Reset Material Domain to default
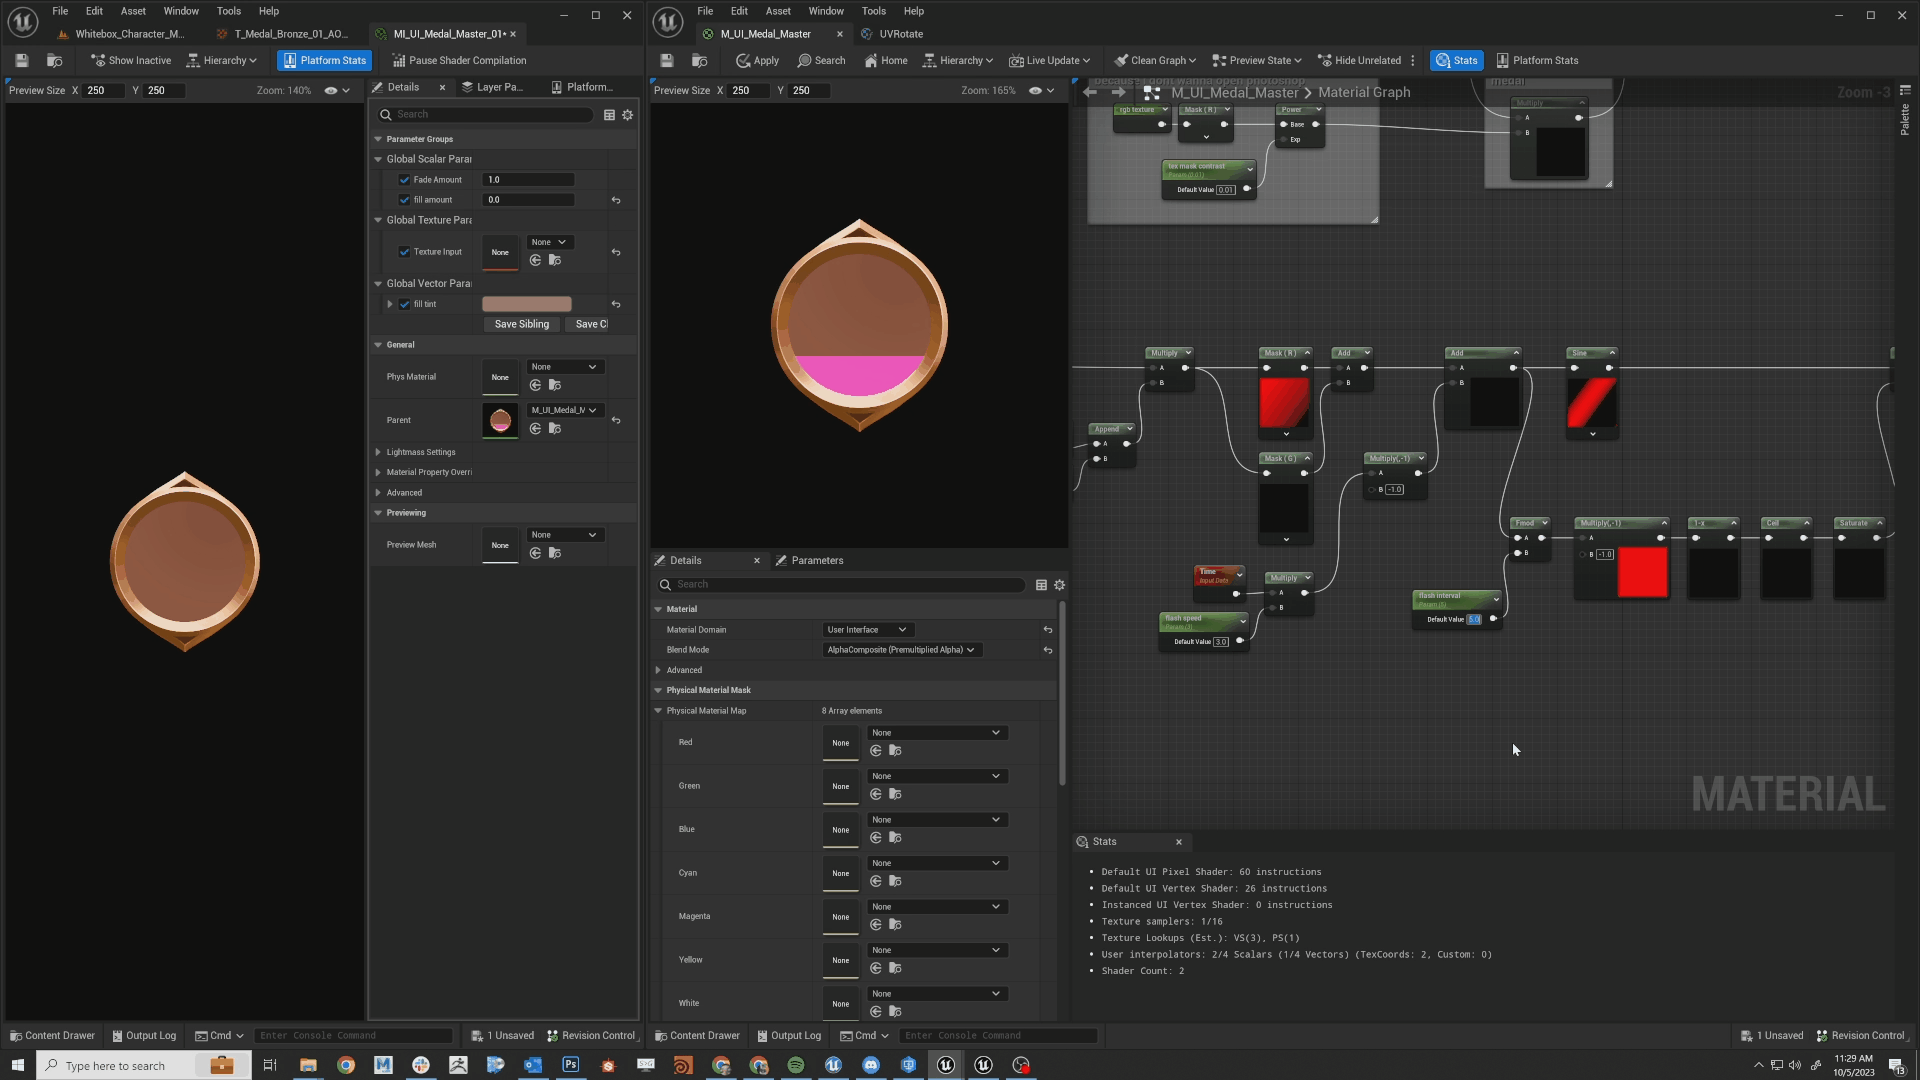Viewport: 1920px width, 1080px height. click(1048, 630)
